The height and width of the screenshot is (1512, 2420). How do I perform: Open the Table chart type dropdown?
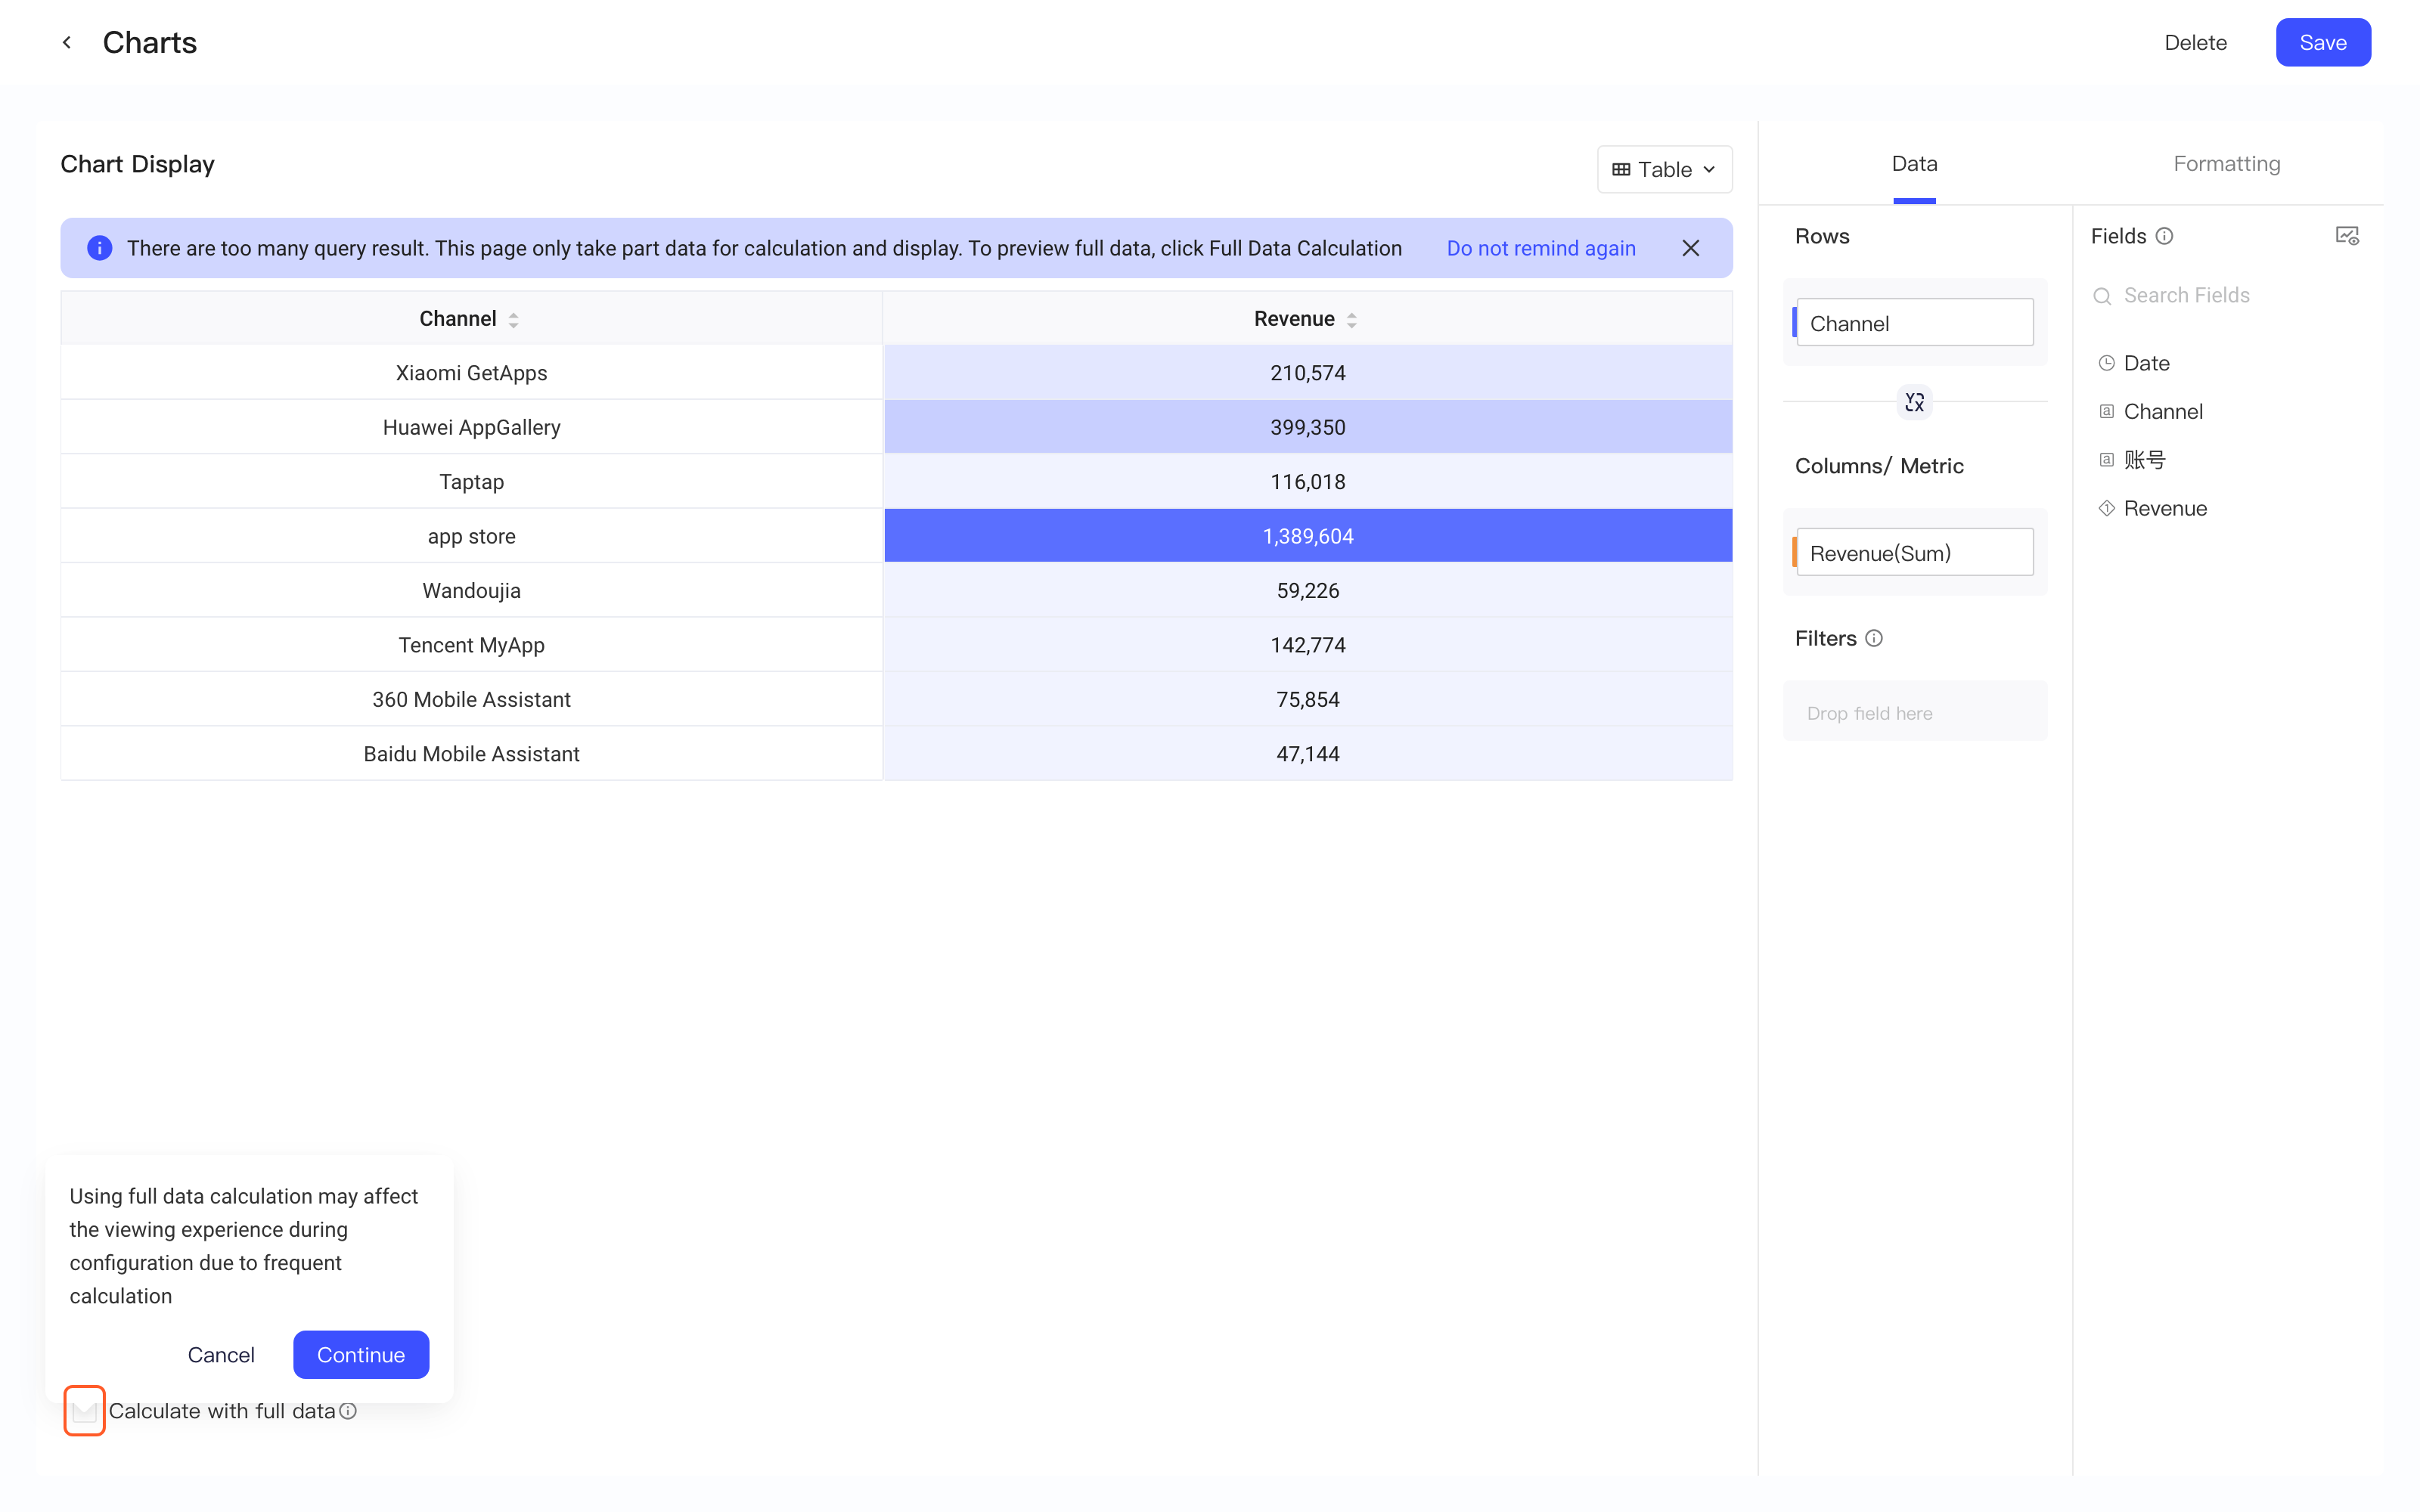click(x=1664, y=169)
